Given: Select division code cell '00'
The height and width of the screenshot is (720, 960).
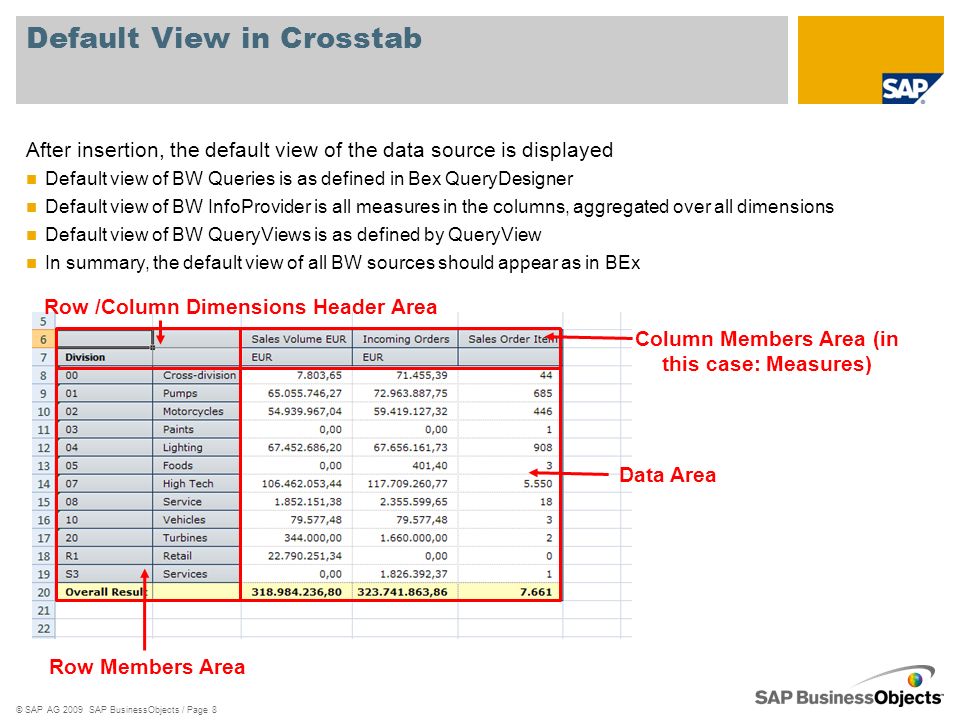Looking at the screenshot, I should click(104, 375).
